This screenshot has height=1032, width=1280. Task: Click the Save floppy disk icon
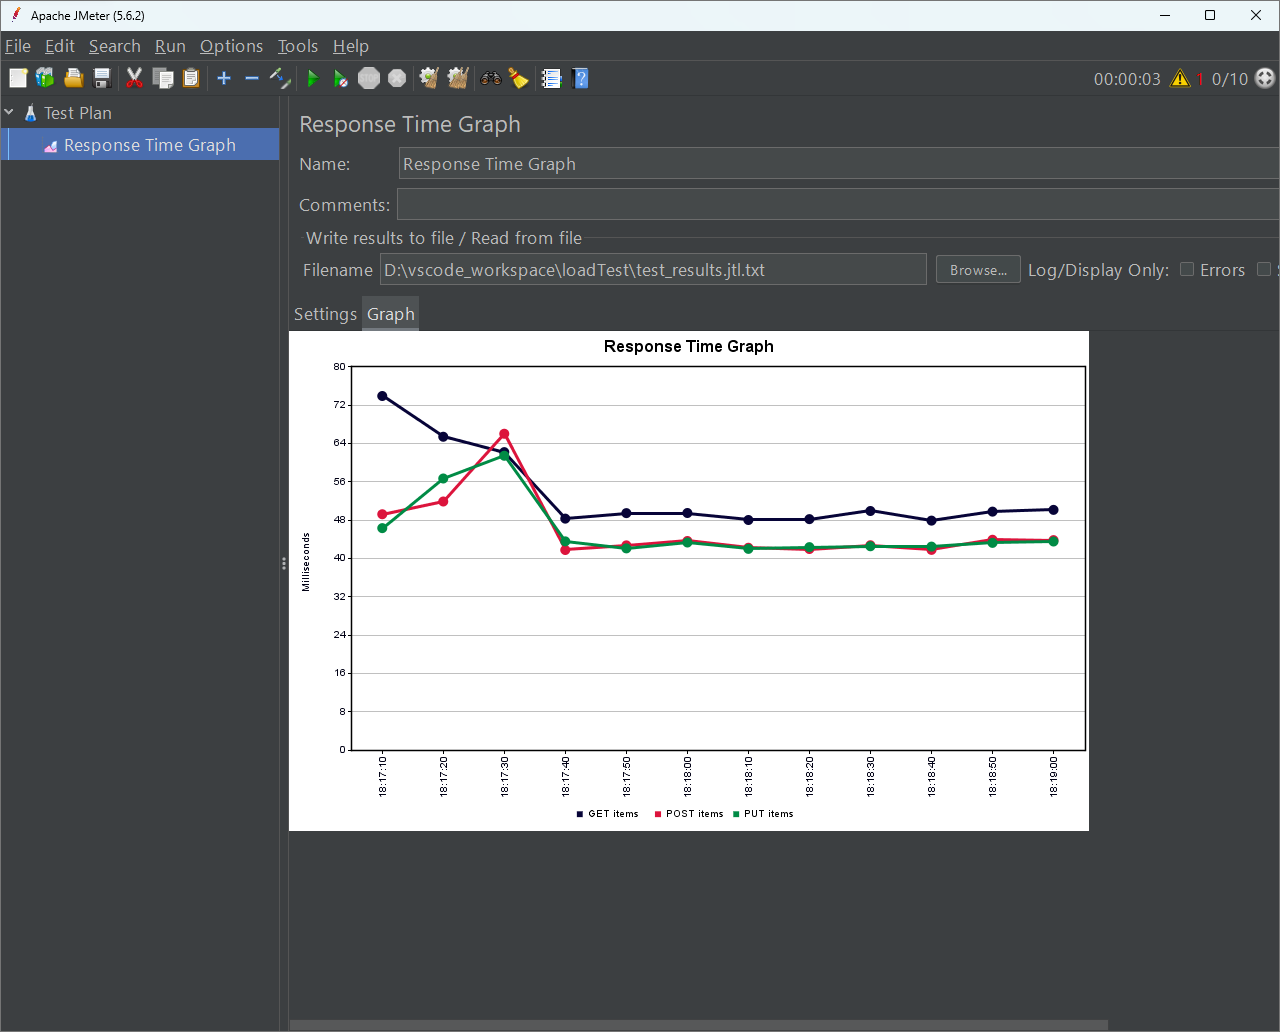tap(102, 78)
